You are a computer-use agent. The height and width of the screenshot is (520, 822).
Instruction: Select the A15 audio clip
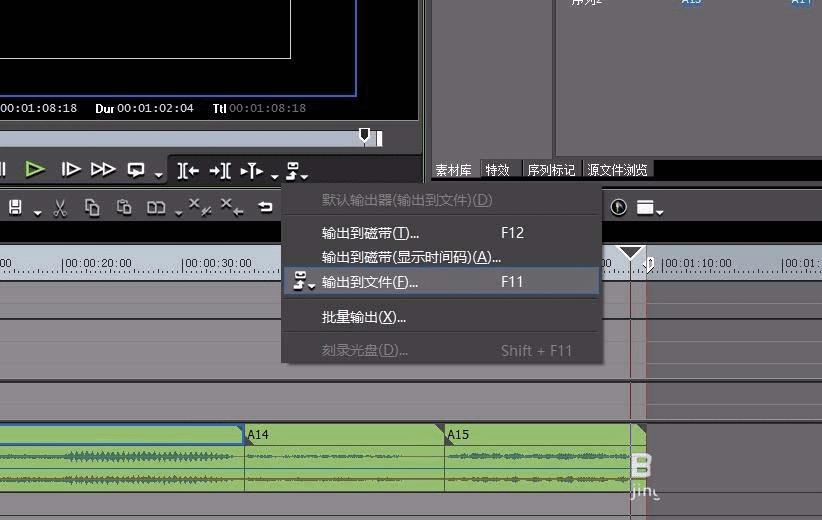(545, 458)
